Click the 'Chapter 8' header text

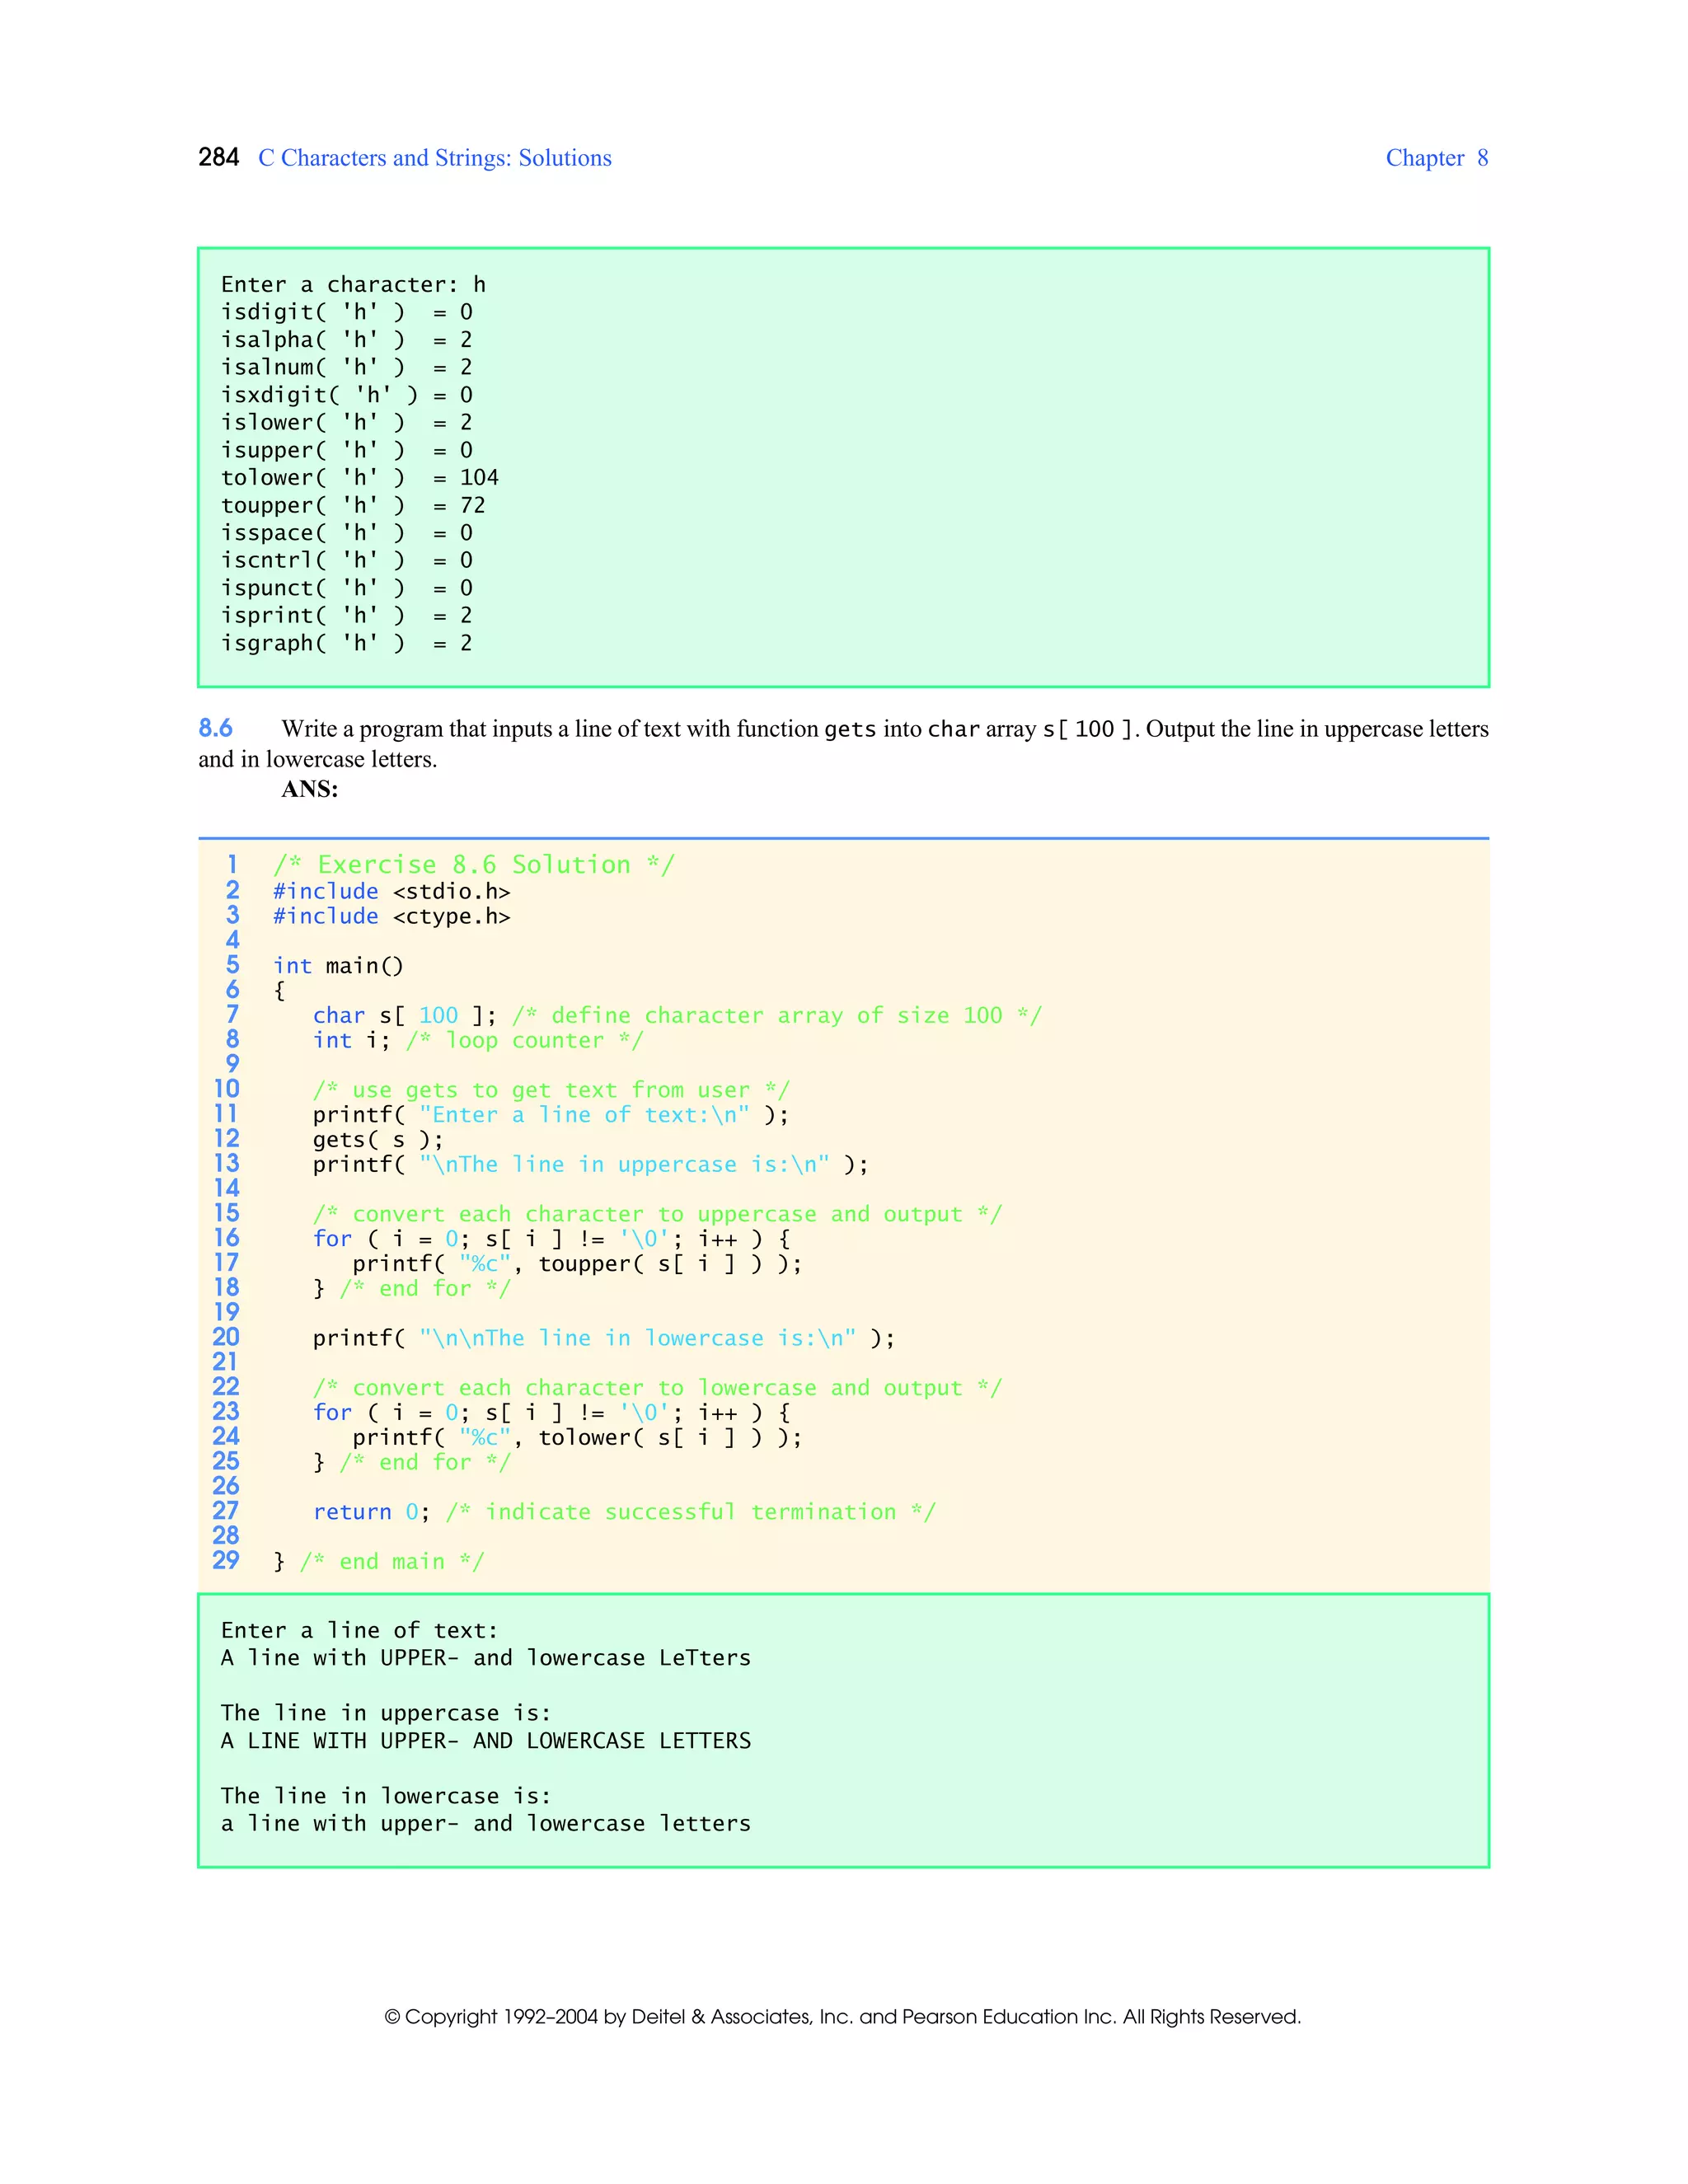pos(1436,158)
